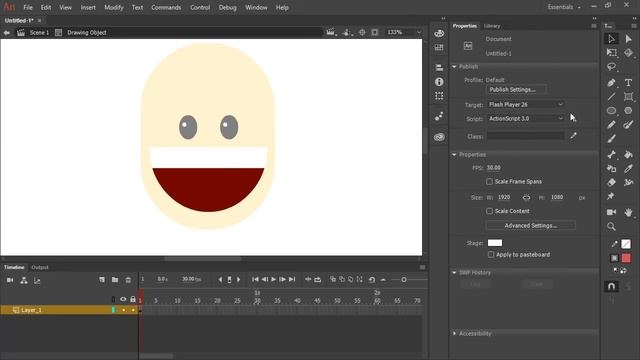Open the Commands menu
Viewport: 640px width, 360px height.
(x=166, y=7)
